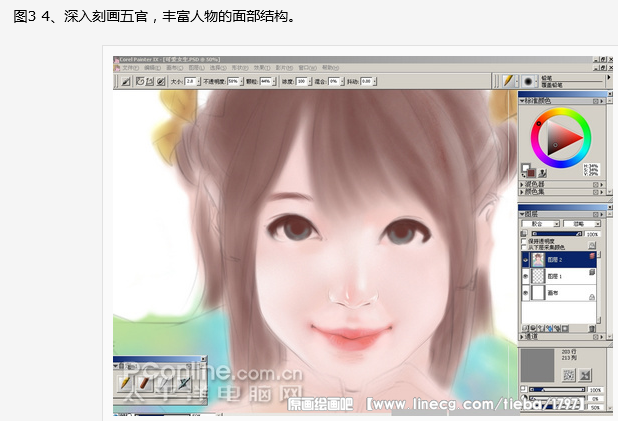This screenshot has width=618, height=421.
Task: Click the trash icon in layers panel
Action: [x=592, y=328]
